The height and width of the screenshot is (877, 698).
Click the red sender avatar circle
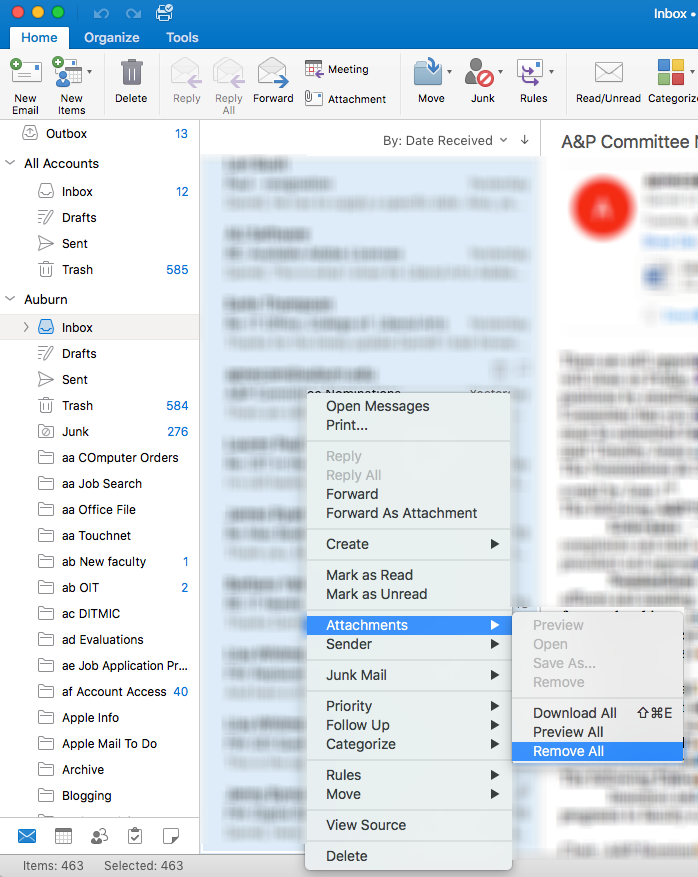pyautogui.click(x=602, y=208)
